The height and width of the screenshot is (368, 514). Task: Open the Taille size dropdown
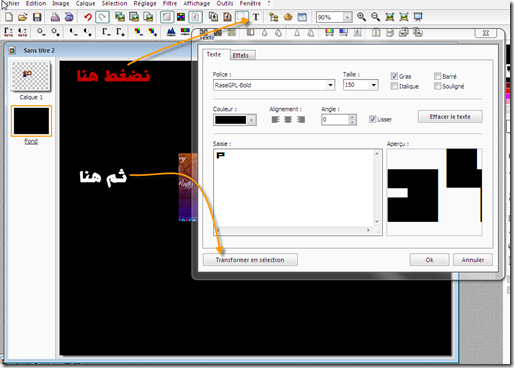point(373,85)
